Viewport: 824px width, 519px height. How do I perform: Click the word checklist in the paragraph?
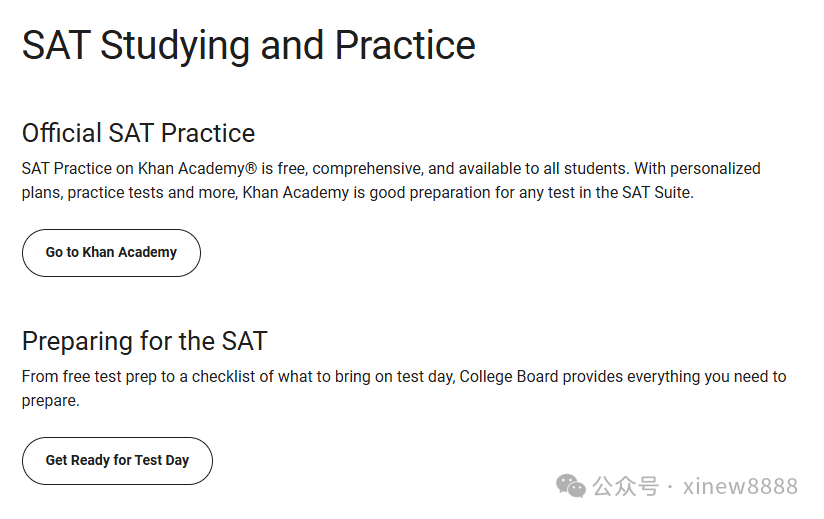click(x=213, y=377)
